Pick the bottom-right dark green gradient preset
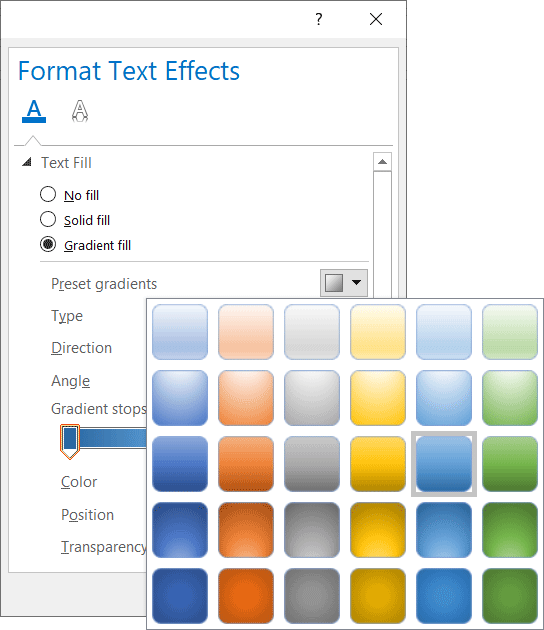Screen dimensions: 544x630 point(510,596)
